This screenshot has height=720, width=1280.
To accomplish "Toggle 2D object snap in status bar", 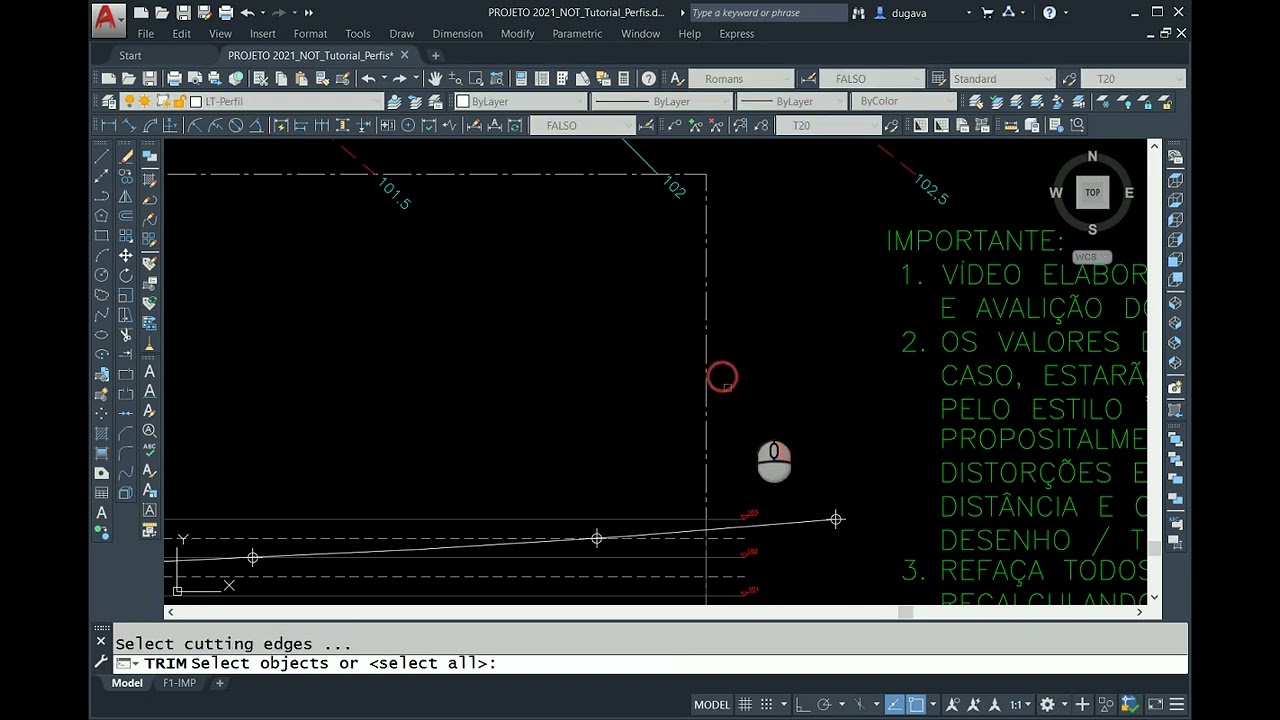I will click(916, 704).
